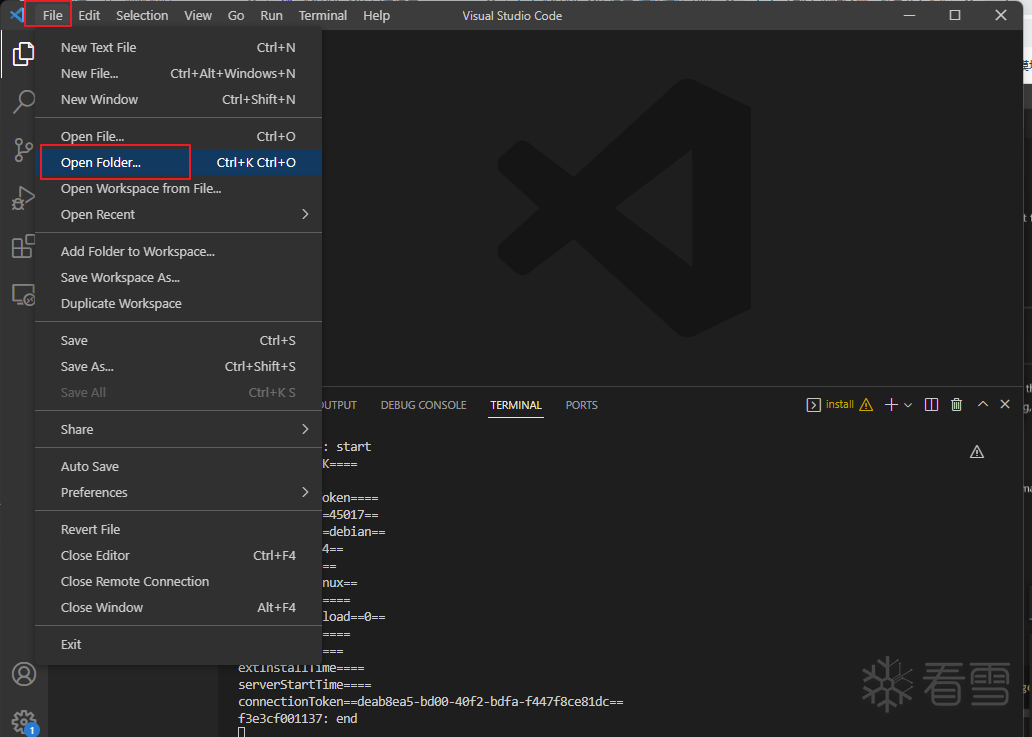Click the install terminal task icon

(x=813, y=405)
